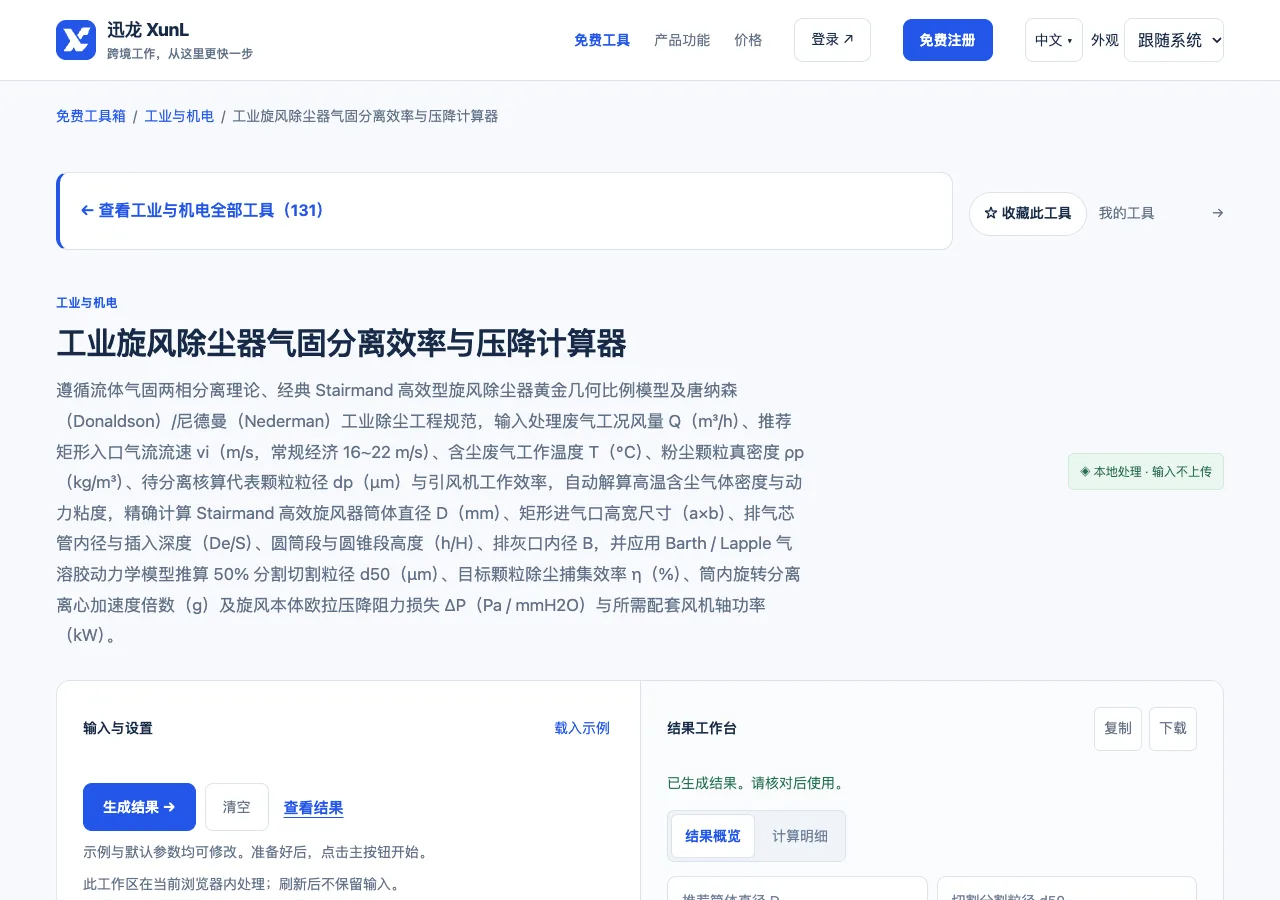
Task: Open the 中文 language dropdown
Action: coord(1053,40)
